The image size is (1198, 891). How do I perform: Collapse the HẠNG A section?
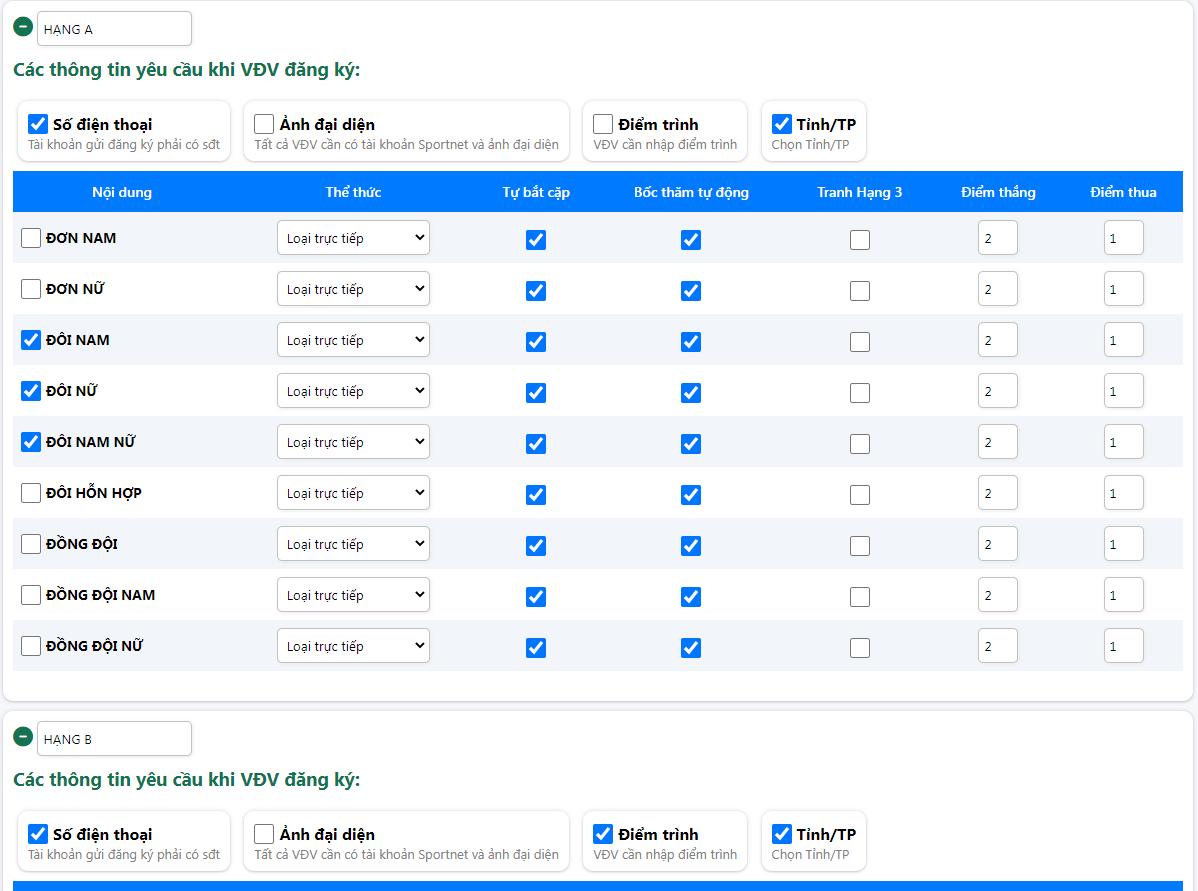(23, 27)
